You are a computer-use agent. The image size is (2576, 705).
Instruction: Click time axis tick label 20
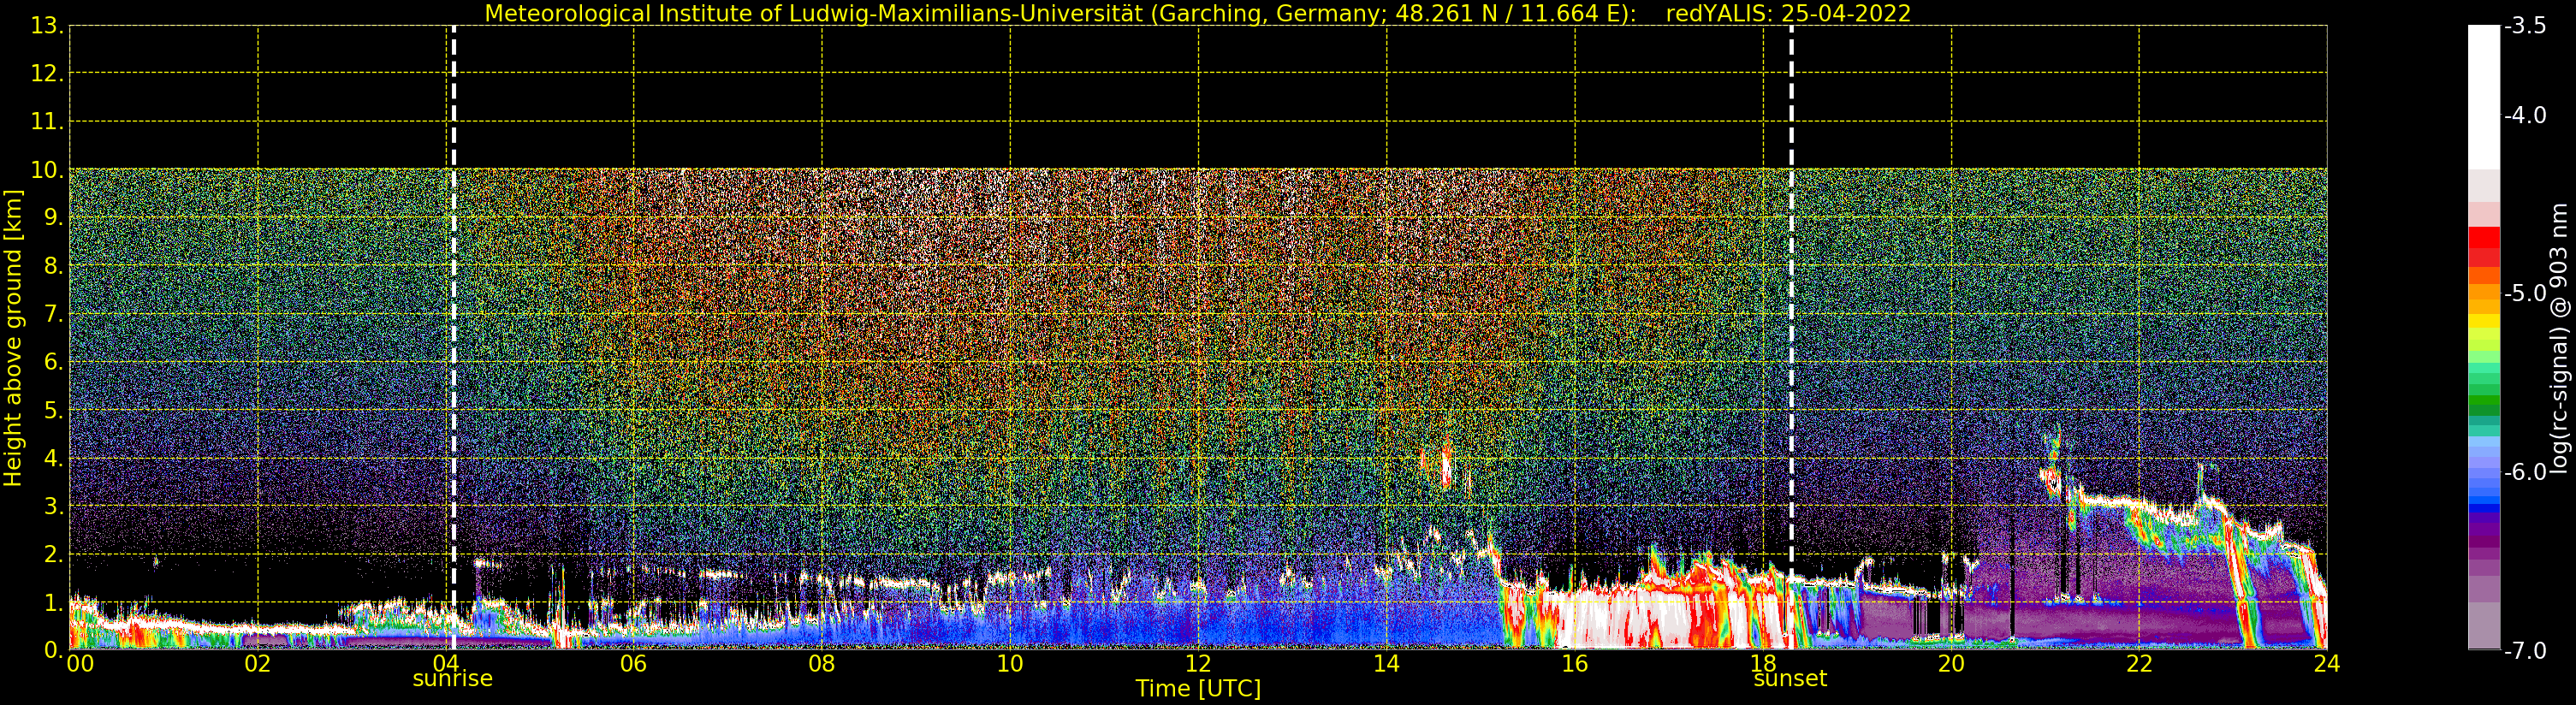pyautogui.click(x=1951, y=664)
